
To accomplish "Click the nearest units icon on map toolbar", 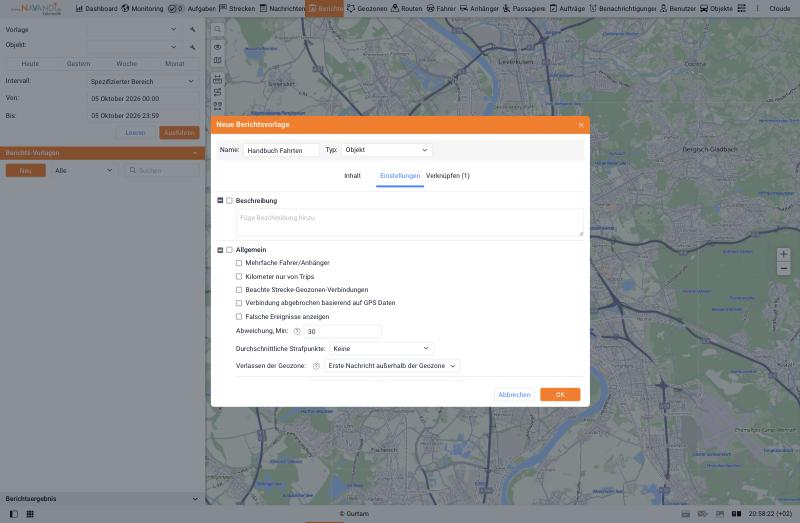I will tap(217, 106).
